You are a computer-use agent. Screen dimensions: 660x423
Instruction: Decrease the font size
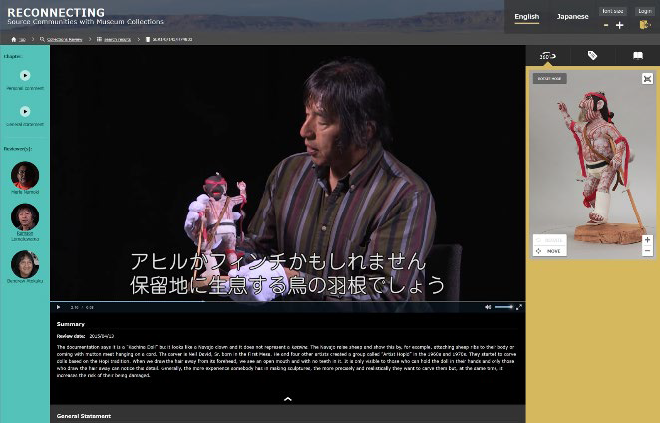pos(606,25)
